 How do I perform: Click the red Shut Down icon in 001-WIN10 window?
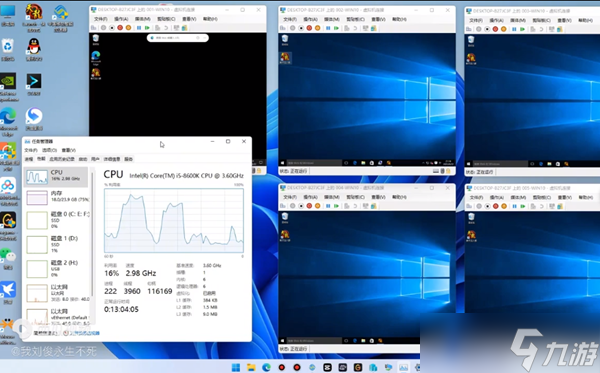(120, 28)
